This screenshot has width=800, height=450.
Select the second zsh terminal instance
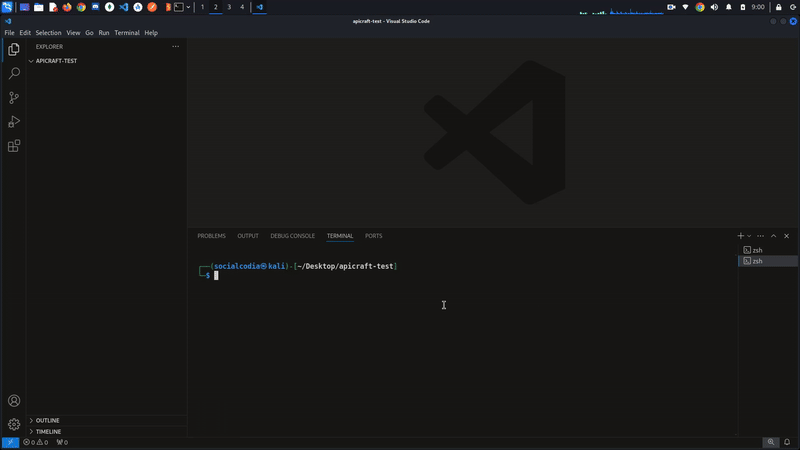pos(768,261)
